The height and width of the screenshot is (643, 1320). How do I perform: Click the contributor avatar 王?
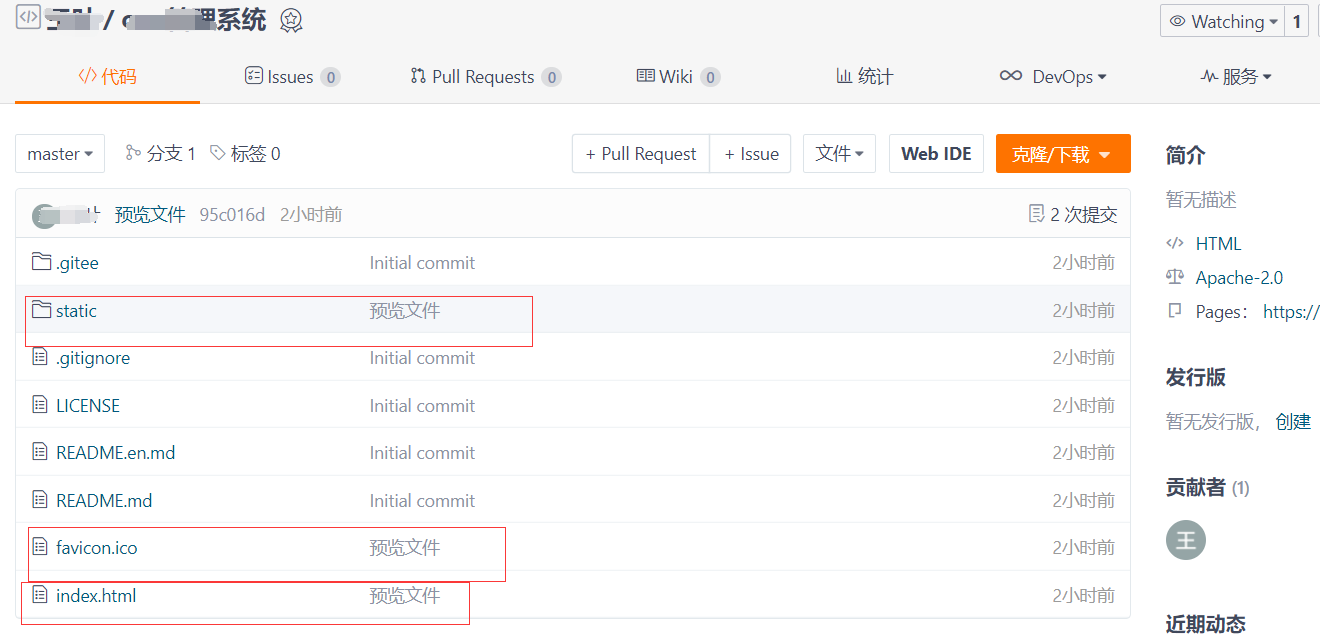tap(1185, 540)
